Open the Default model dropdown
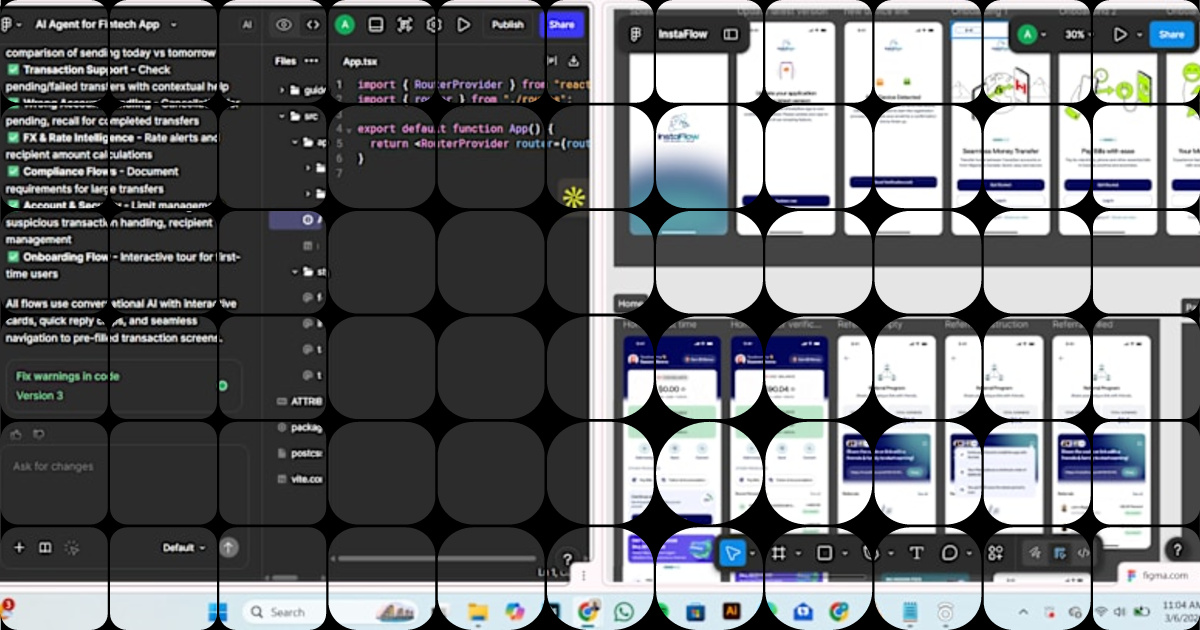1200x630 pixels. 183,548
